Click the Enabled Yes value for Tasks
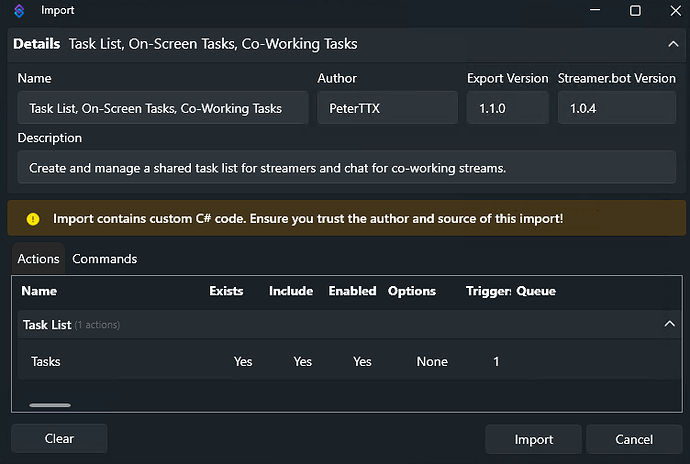The width and height of the screenshot is (690, 464). (362, 361)
